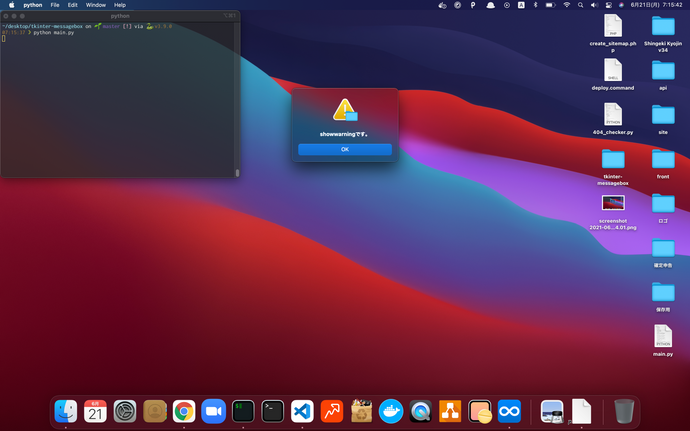Launch Visual Studio Code from the Dock

302,411
